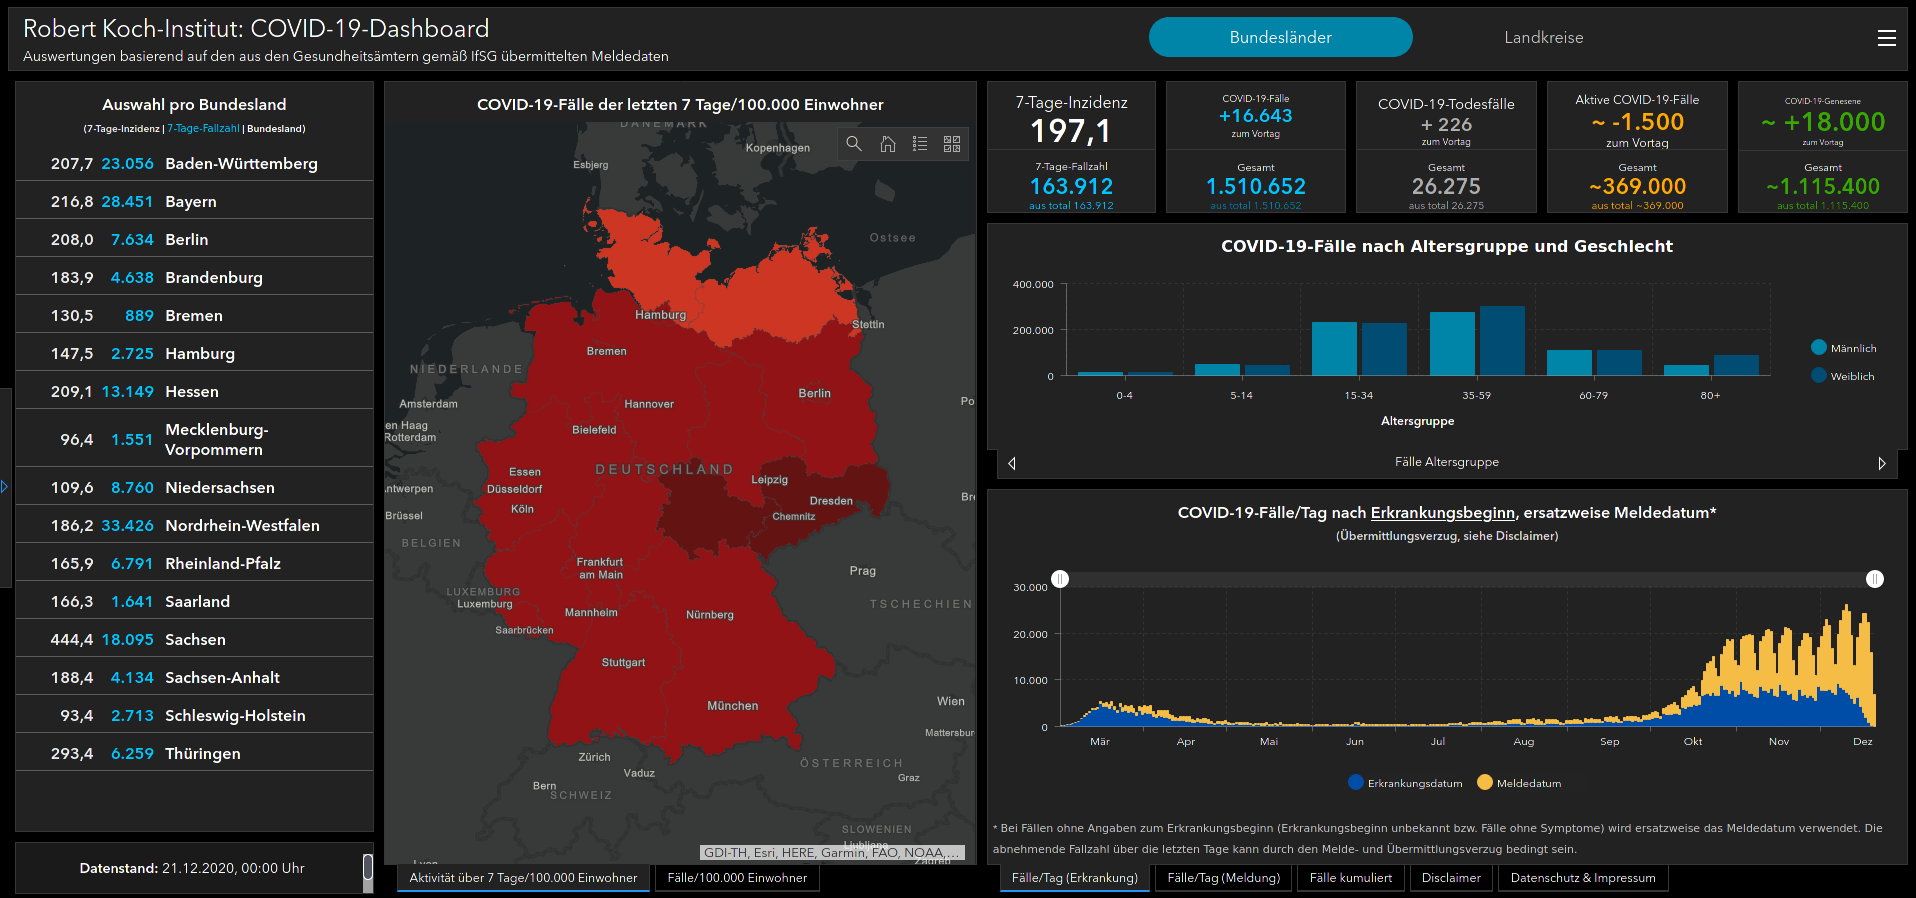
Task: Show the map legend
Action: pos(920,144)
